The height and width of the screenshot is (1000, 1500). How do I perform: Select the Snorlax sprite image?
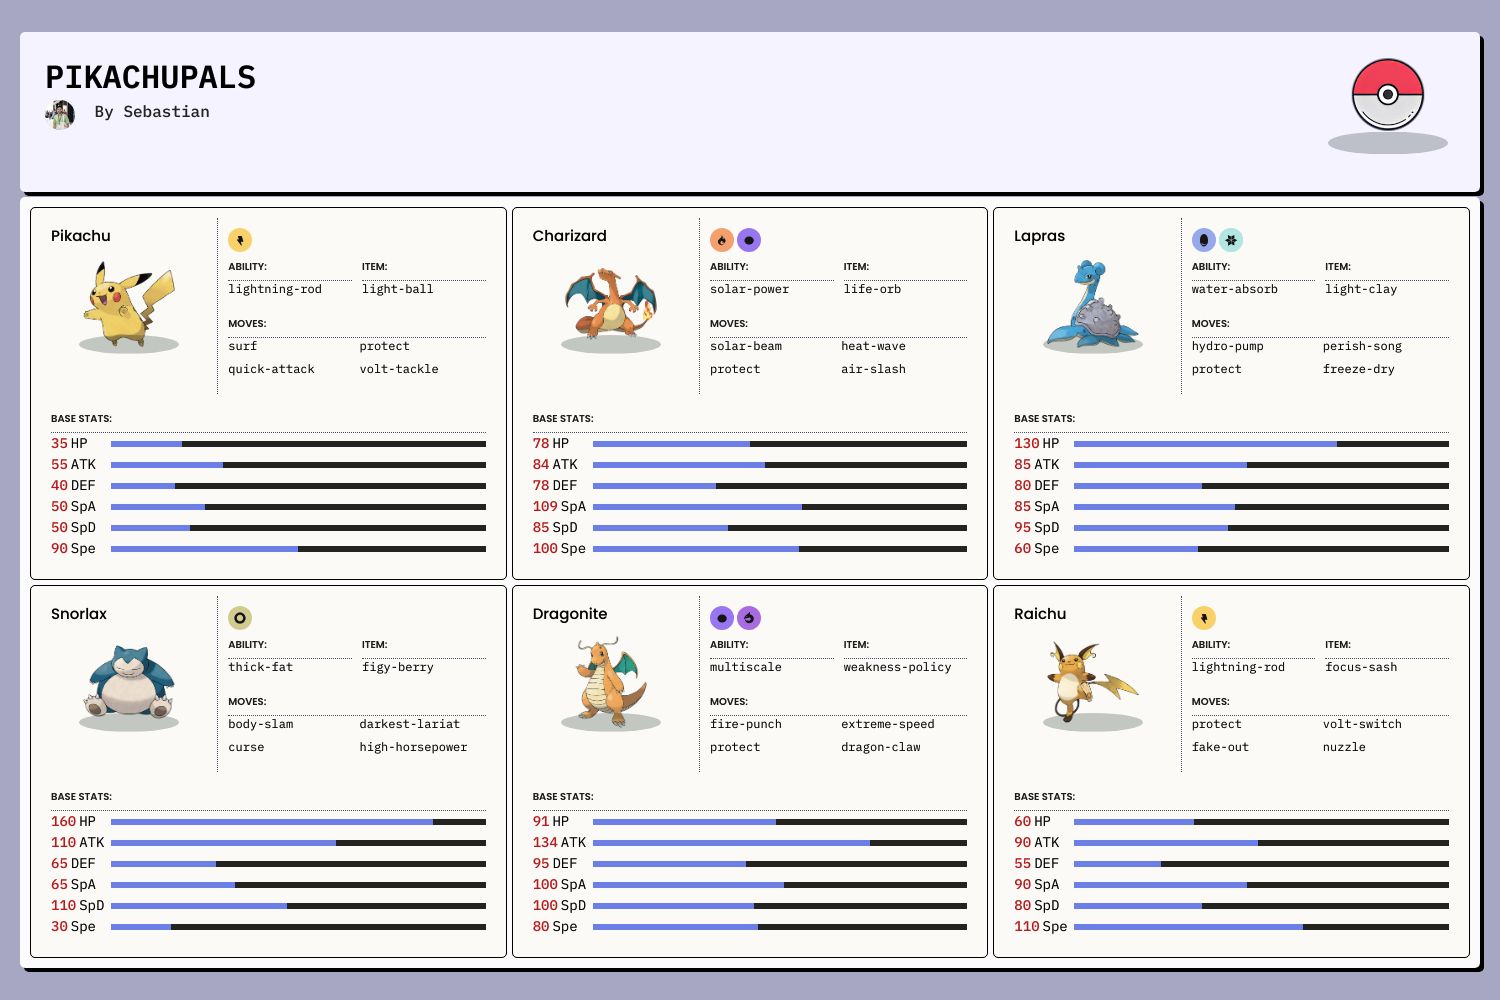point(129,682)
